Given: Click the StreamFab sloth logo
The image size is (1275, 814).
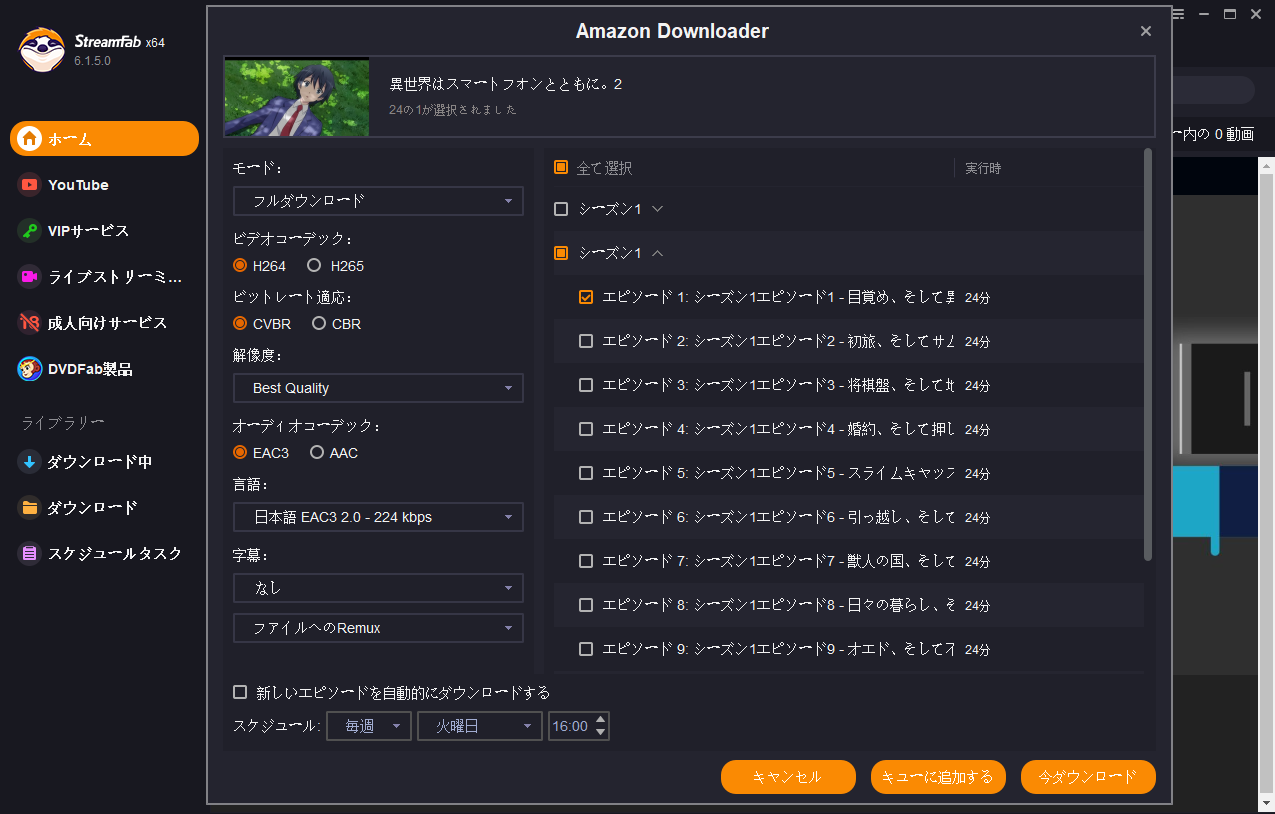Looking at the screenshot, I should (42, 49).
